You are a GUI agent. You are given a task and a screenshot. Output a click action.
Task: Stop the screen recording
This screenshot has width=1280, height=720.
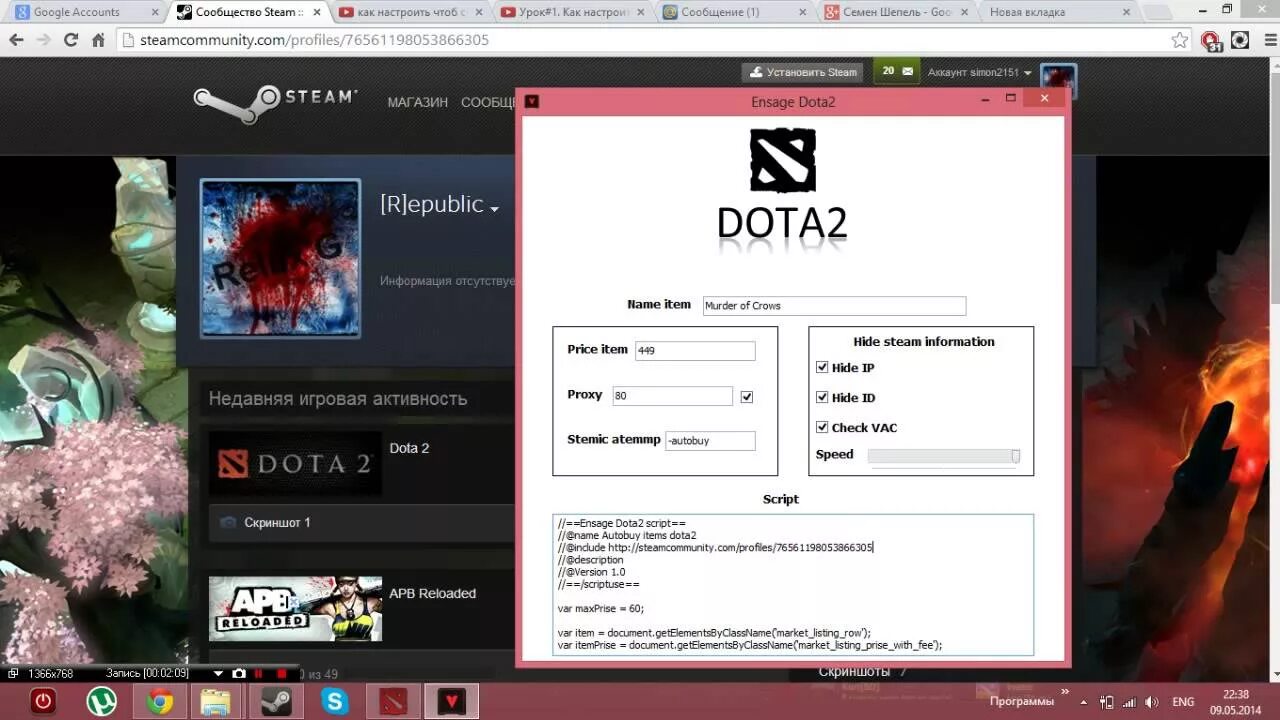point(282,674)
